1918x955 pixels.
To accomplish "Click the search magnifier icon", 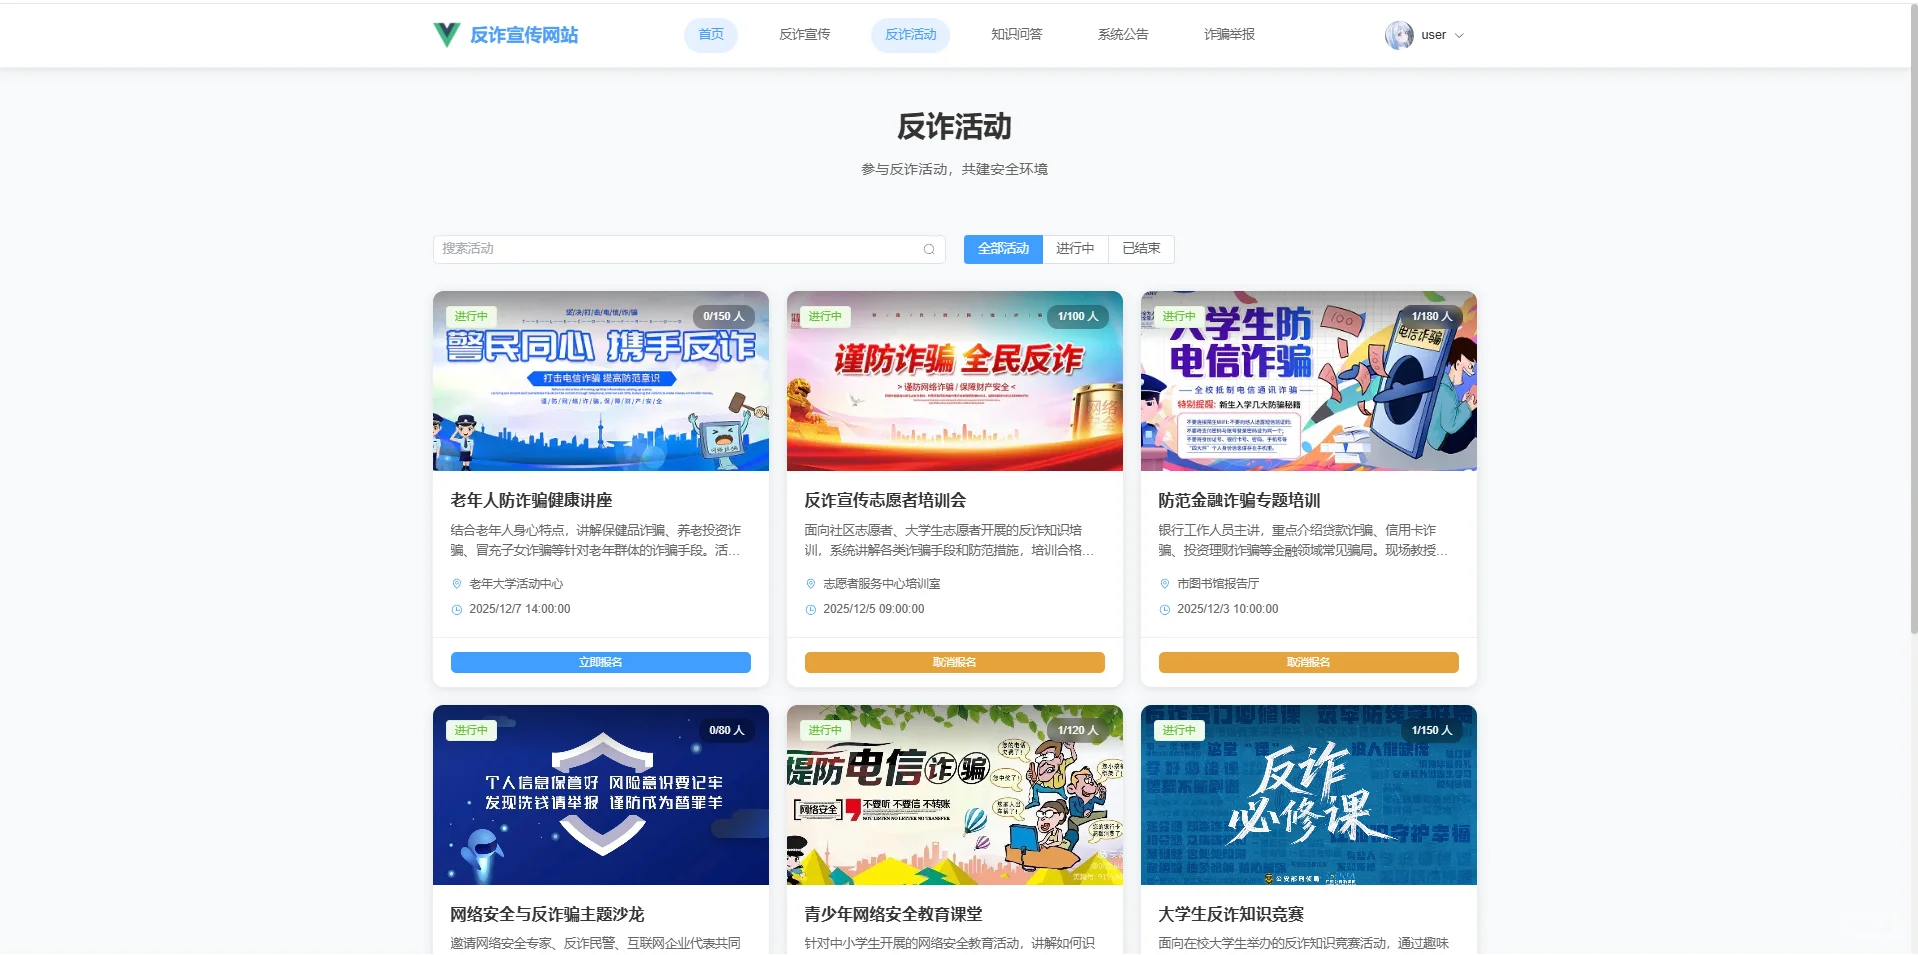I will coord(928,249).
